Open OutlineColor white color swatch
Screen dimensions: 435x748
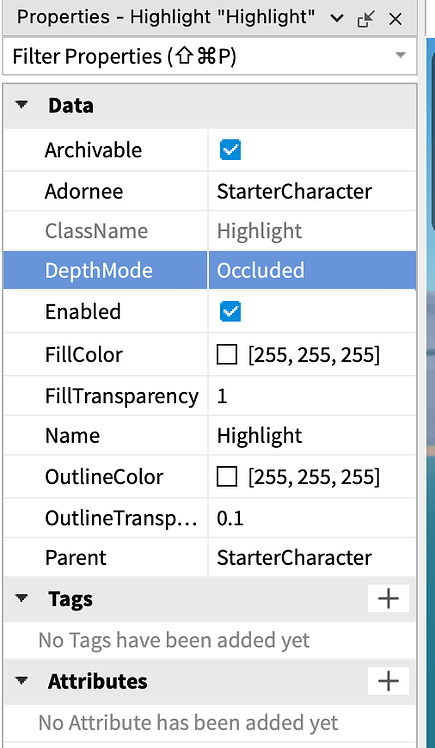click(227, 477)
